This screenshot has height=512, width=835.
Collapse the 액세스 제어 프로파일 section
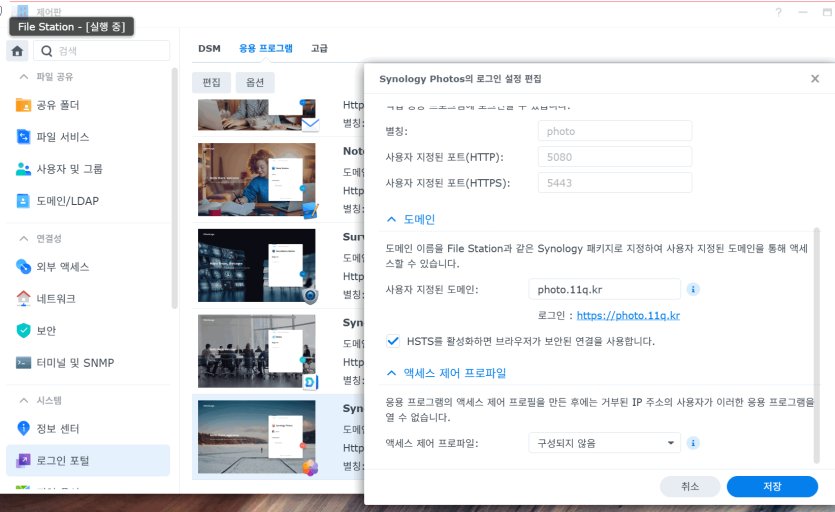click(x=391, y=373)
